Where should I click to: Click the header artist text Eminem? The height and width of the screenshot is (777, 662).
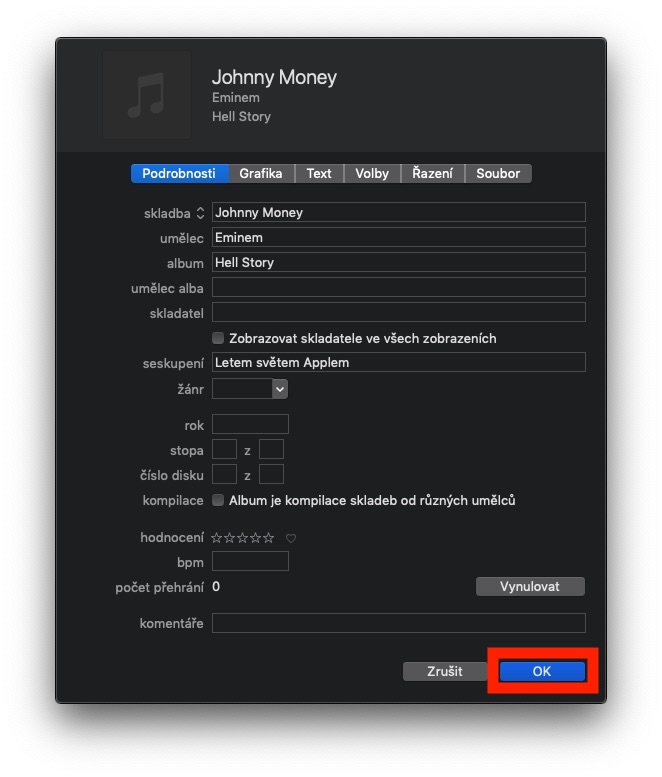point(236,98)
